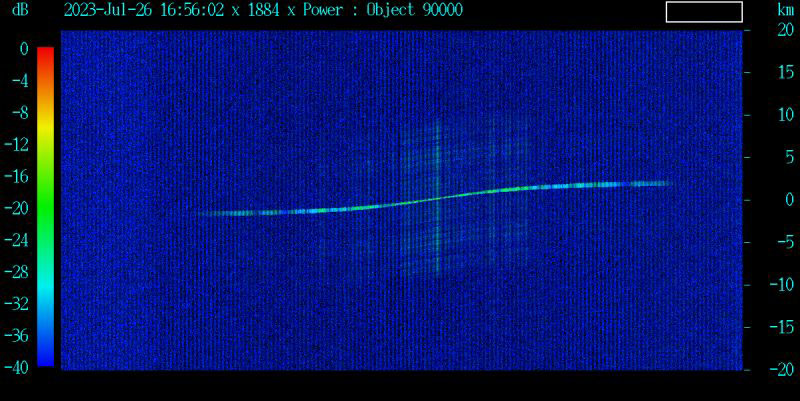Click the '-20' km axis label
Image resolution: width=800 pixels, height=401 pixels.
tap(782, 369)
